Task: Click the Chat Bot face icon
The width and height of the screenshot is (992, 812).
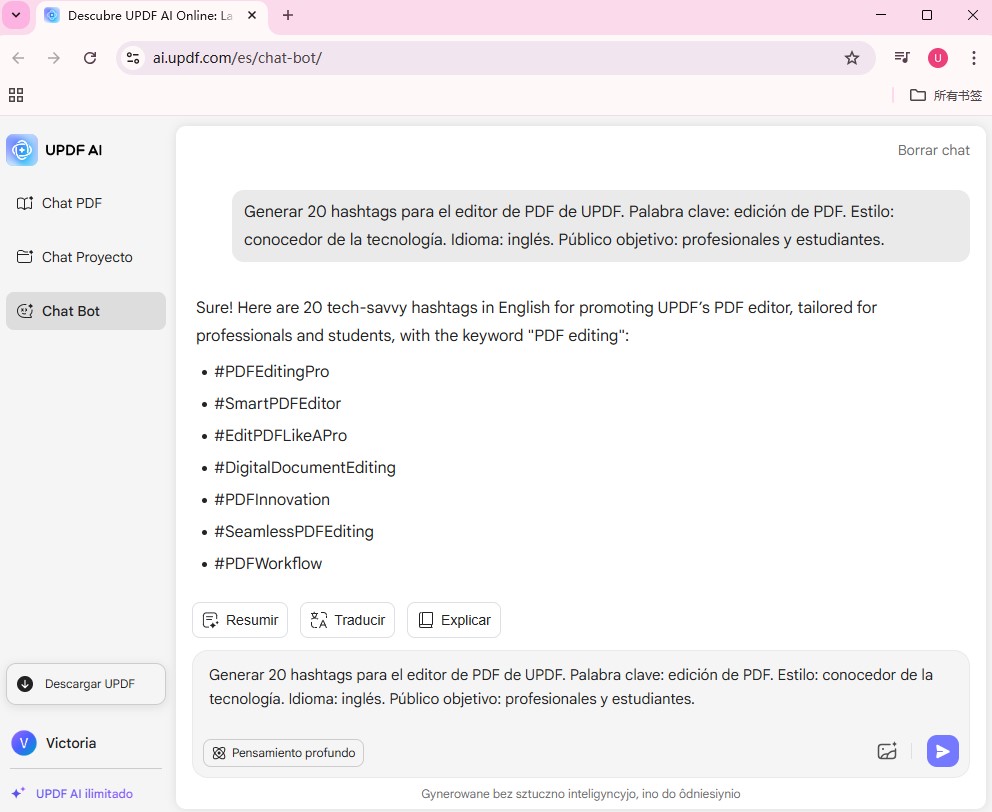Action: [25, 311]
